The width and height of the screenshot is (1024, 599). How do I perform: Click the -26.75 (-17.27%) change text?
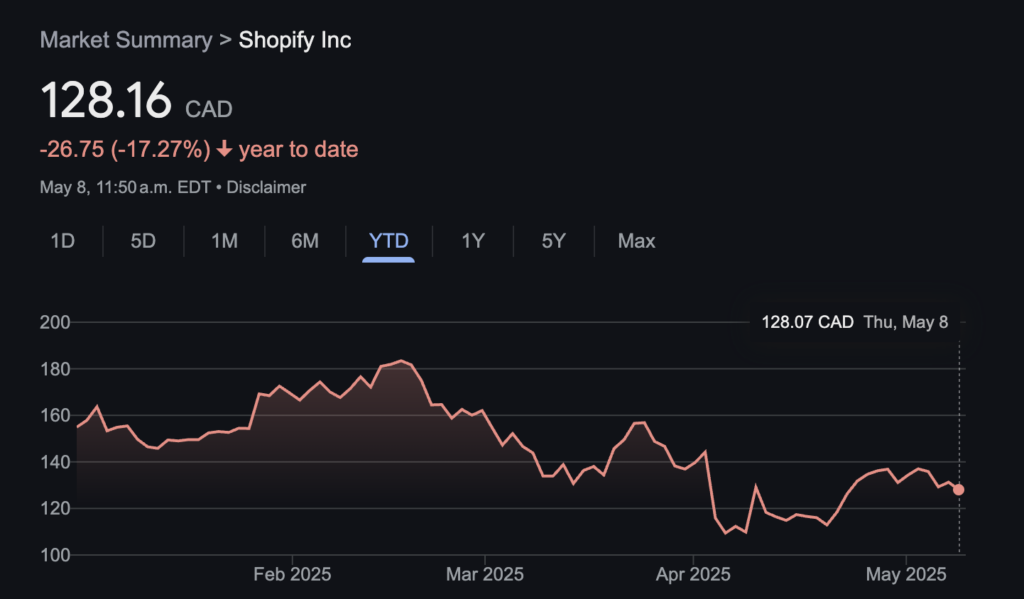125,150
